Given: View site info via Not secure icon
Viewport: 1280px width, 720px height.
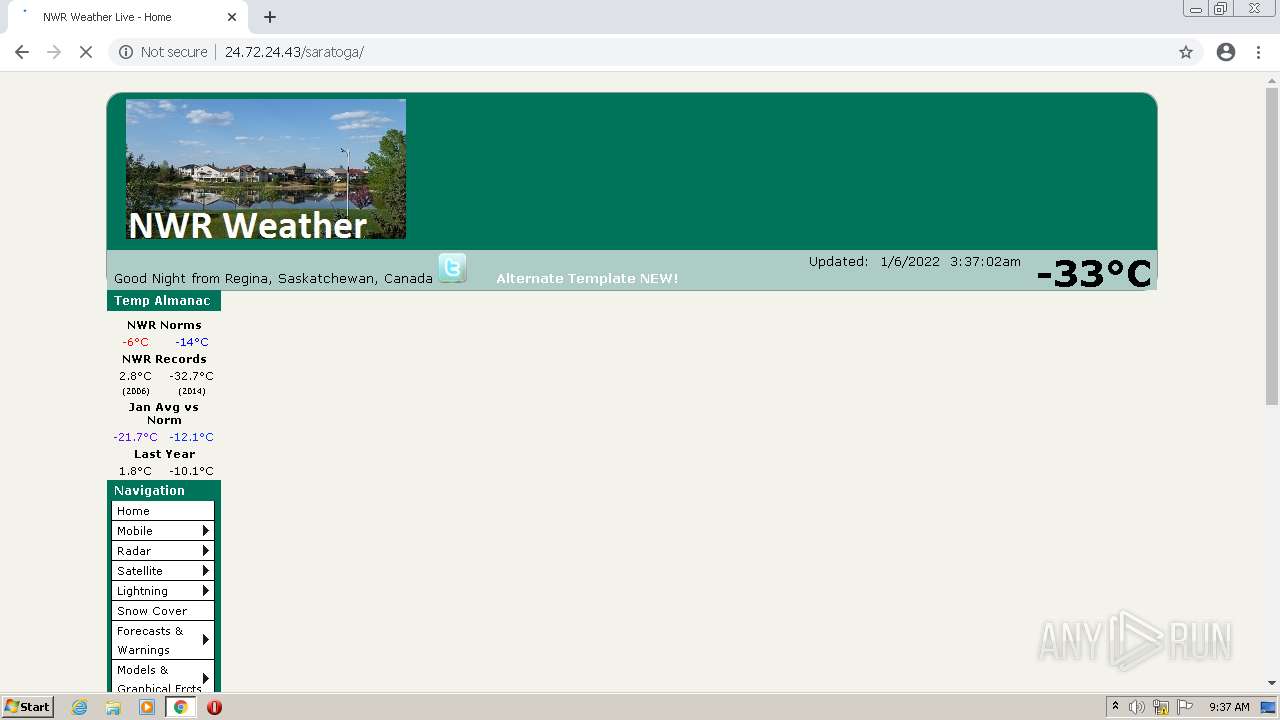Looking at the screenshot, I should (x=126, y=52).
